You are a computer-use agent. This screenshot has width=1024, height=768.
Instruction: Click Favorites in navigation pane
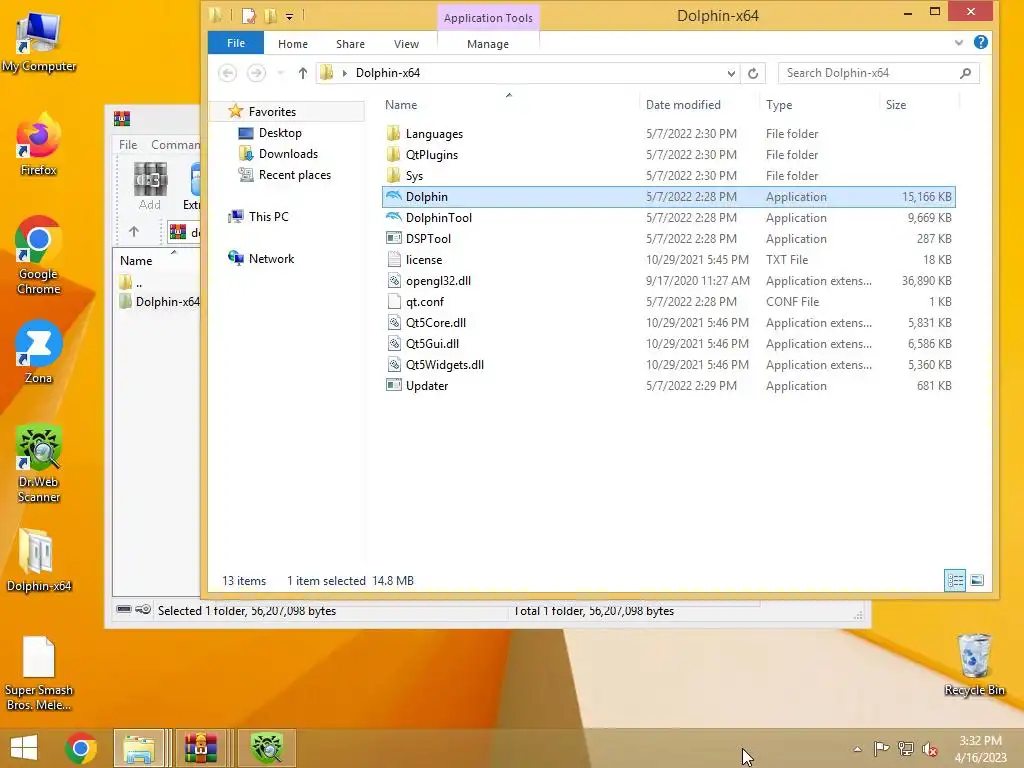(272, 112)
